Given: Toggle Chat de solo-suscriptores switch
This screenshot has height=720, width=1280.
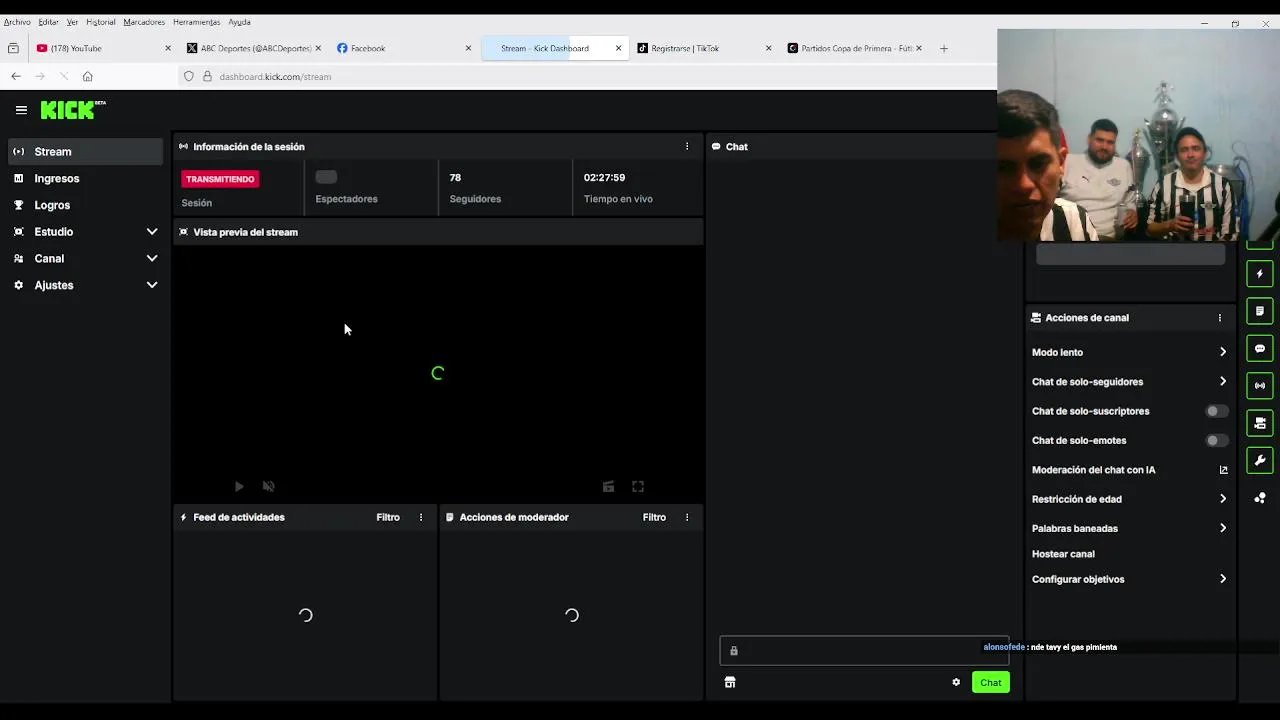Looking at the screenshot, I should 1216,411.
